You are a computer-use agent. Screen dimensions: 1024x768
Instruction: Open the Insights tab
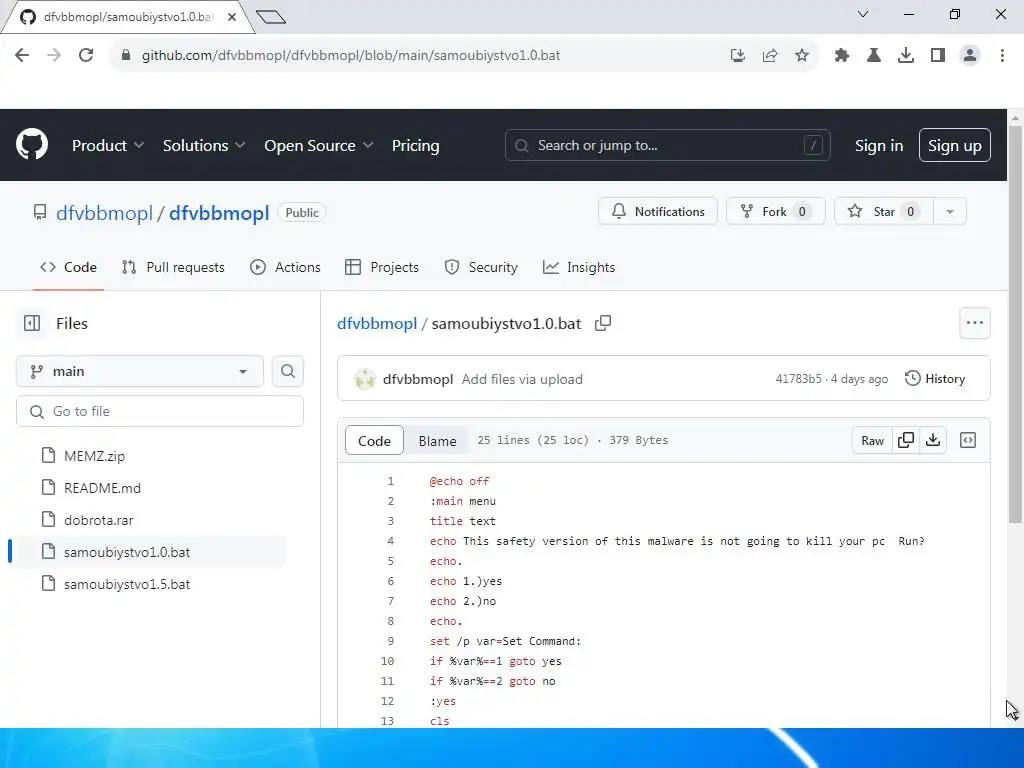click(x=579, y=267)
